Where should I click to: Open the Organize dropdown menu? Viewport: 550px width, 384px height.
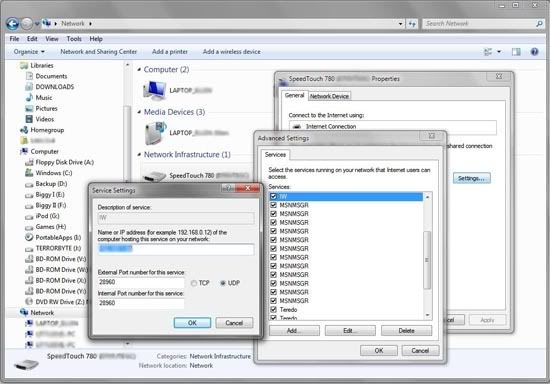click(29, 52)
